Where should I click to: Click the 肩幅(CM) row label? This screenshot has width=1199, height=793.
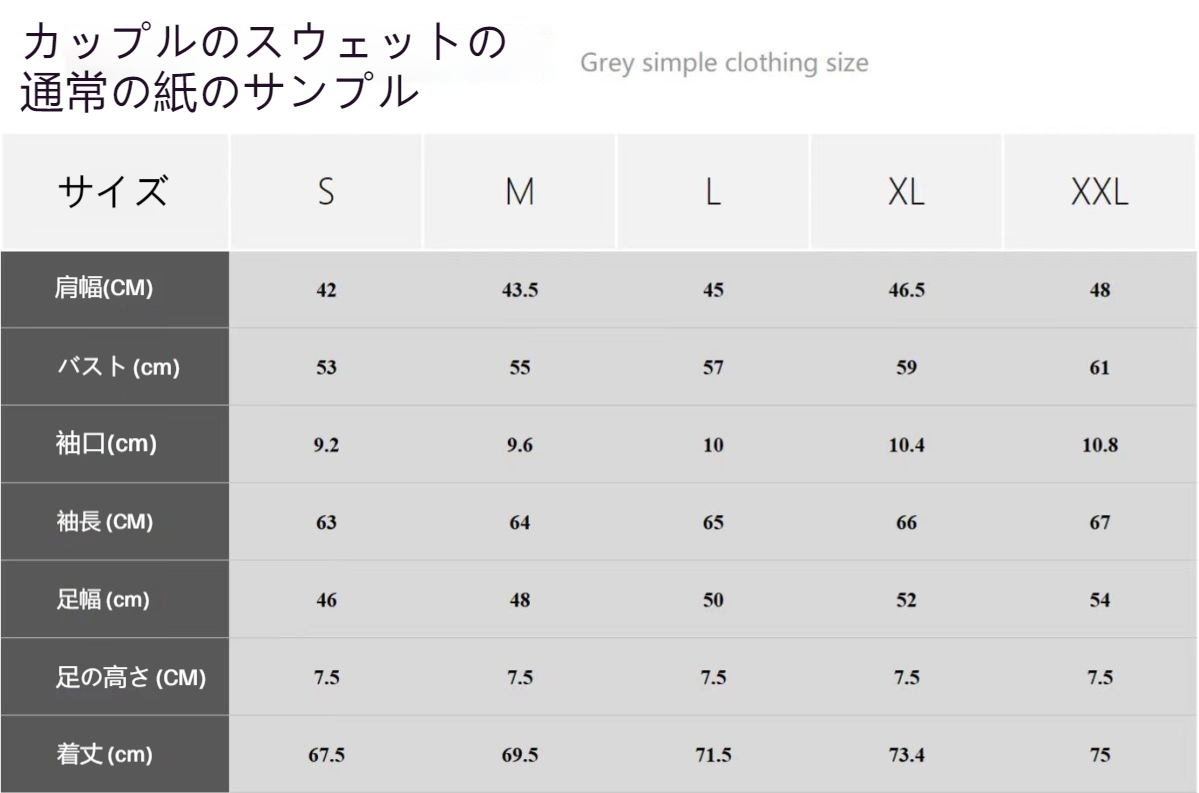(103, 290)
